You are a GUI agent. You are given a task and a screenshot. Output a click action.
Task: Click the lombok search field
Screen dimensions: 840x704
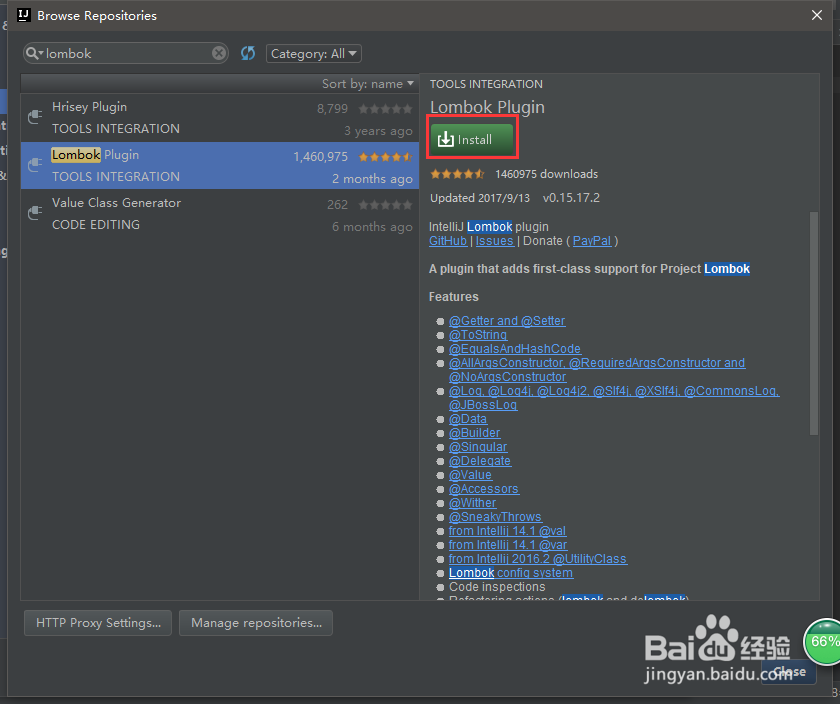128,54
